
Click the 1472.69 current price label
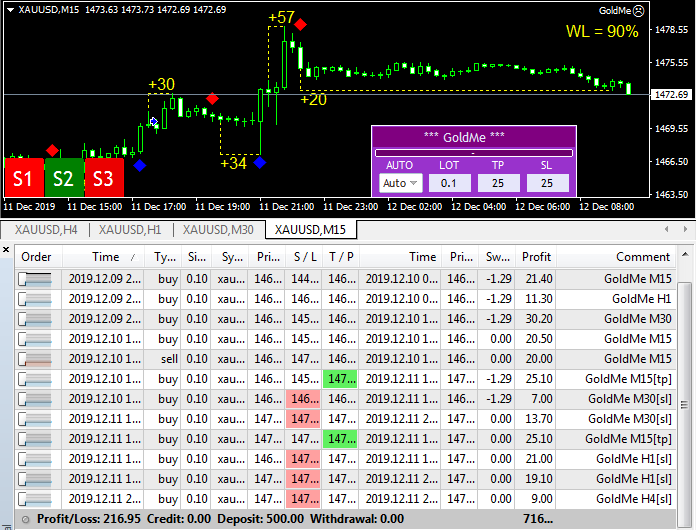(x=672, y=95)
